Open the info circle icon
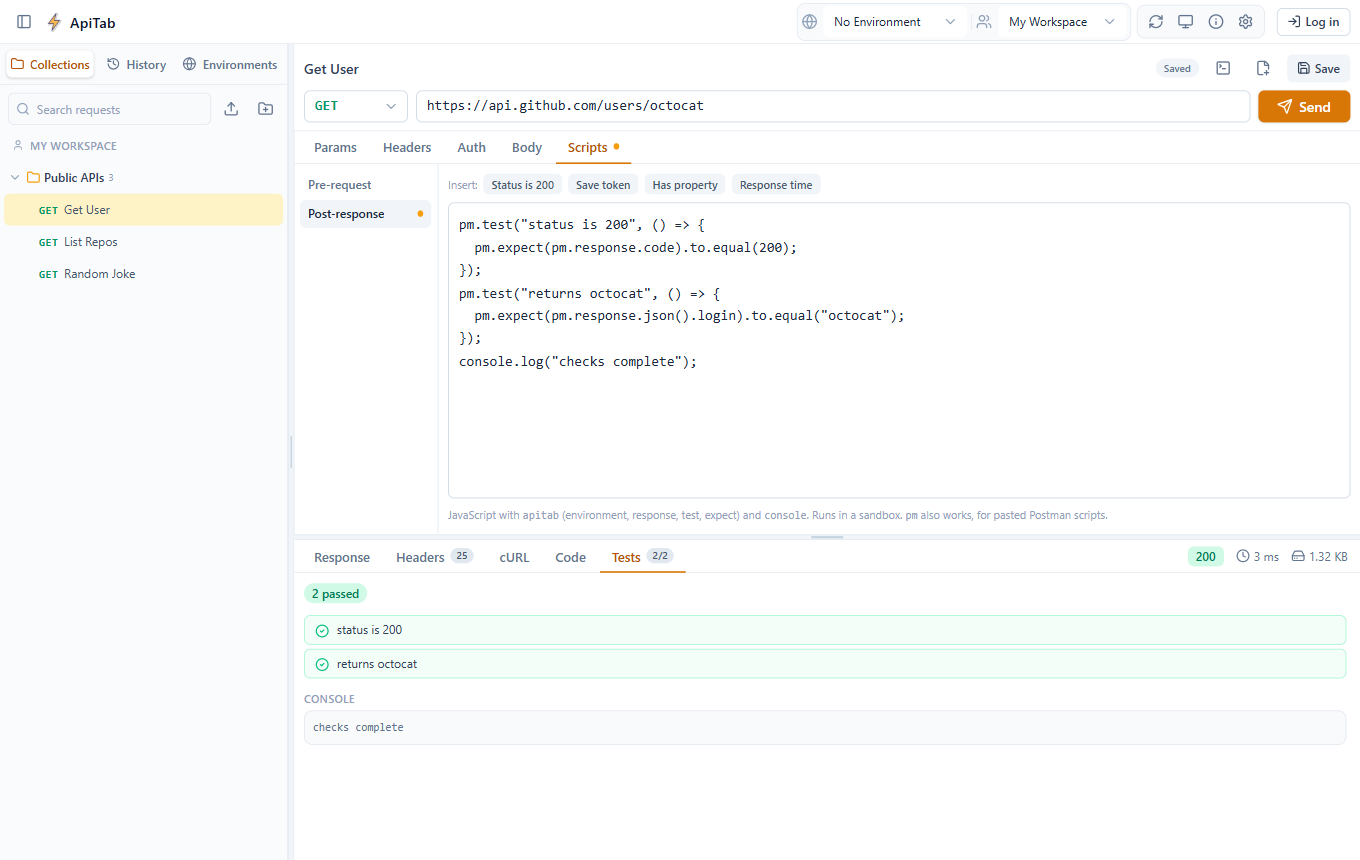Image resolution: width=1360 pixels, height=860 pixels. tap(1216, 22)
